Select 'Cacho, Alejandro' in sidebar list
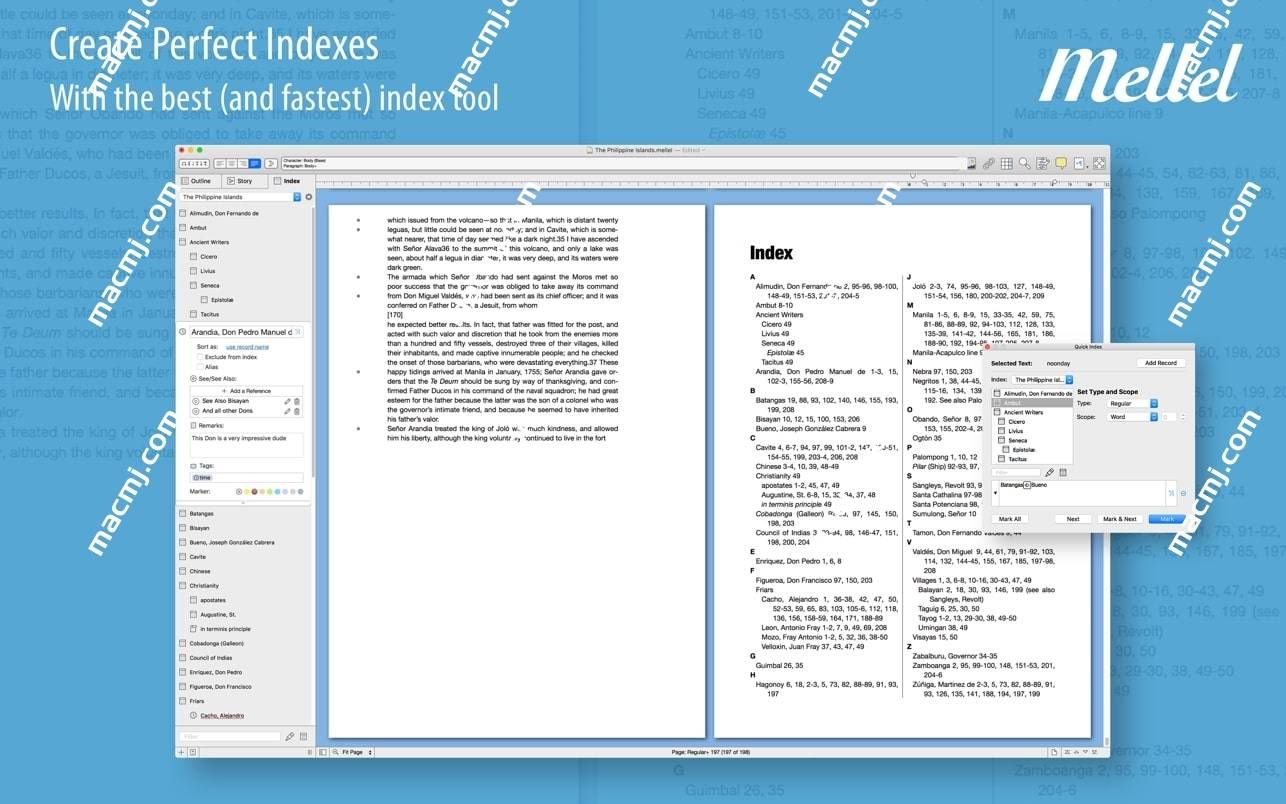The image size is (1286, 804). point(222,716)
